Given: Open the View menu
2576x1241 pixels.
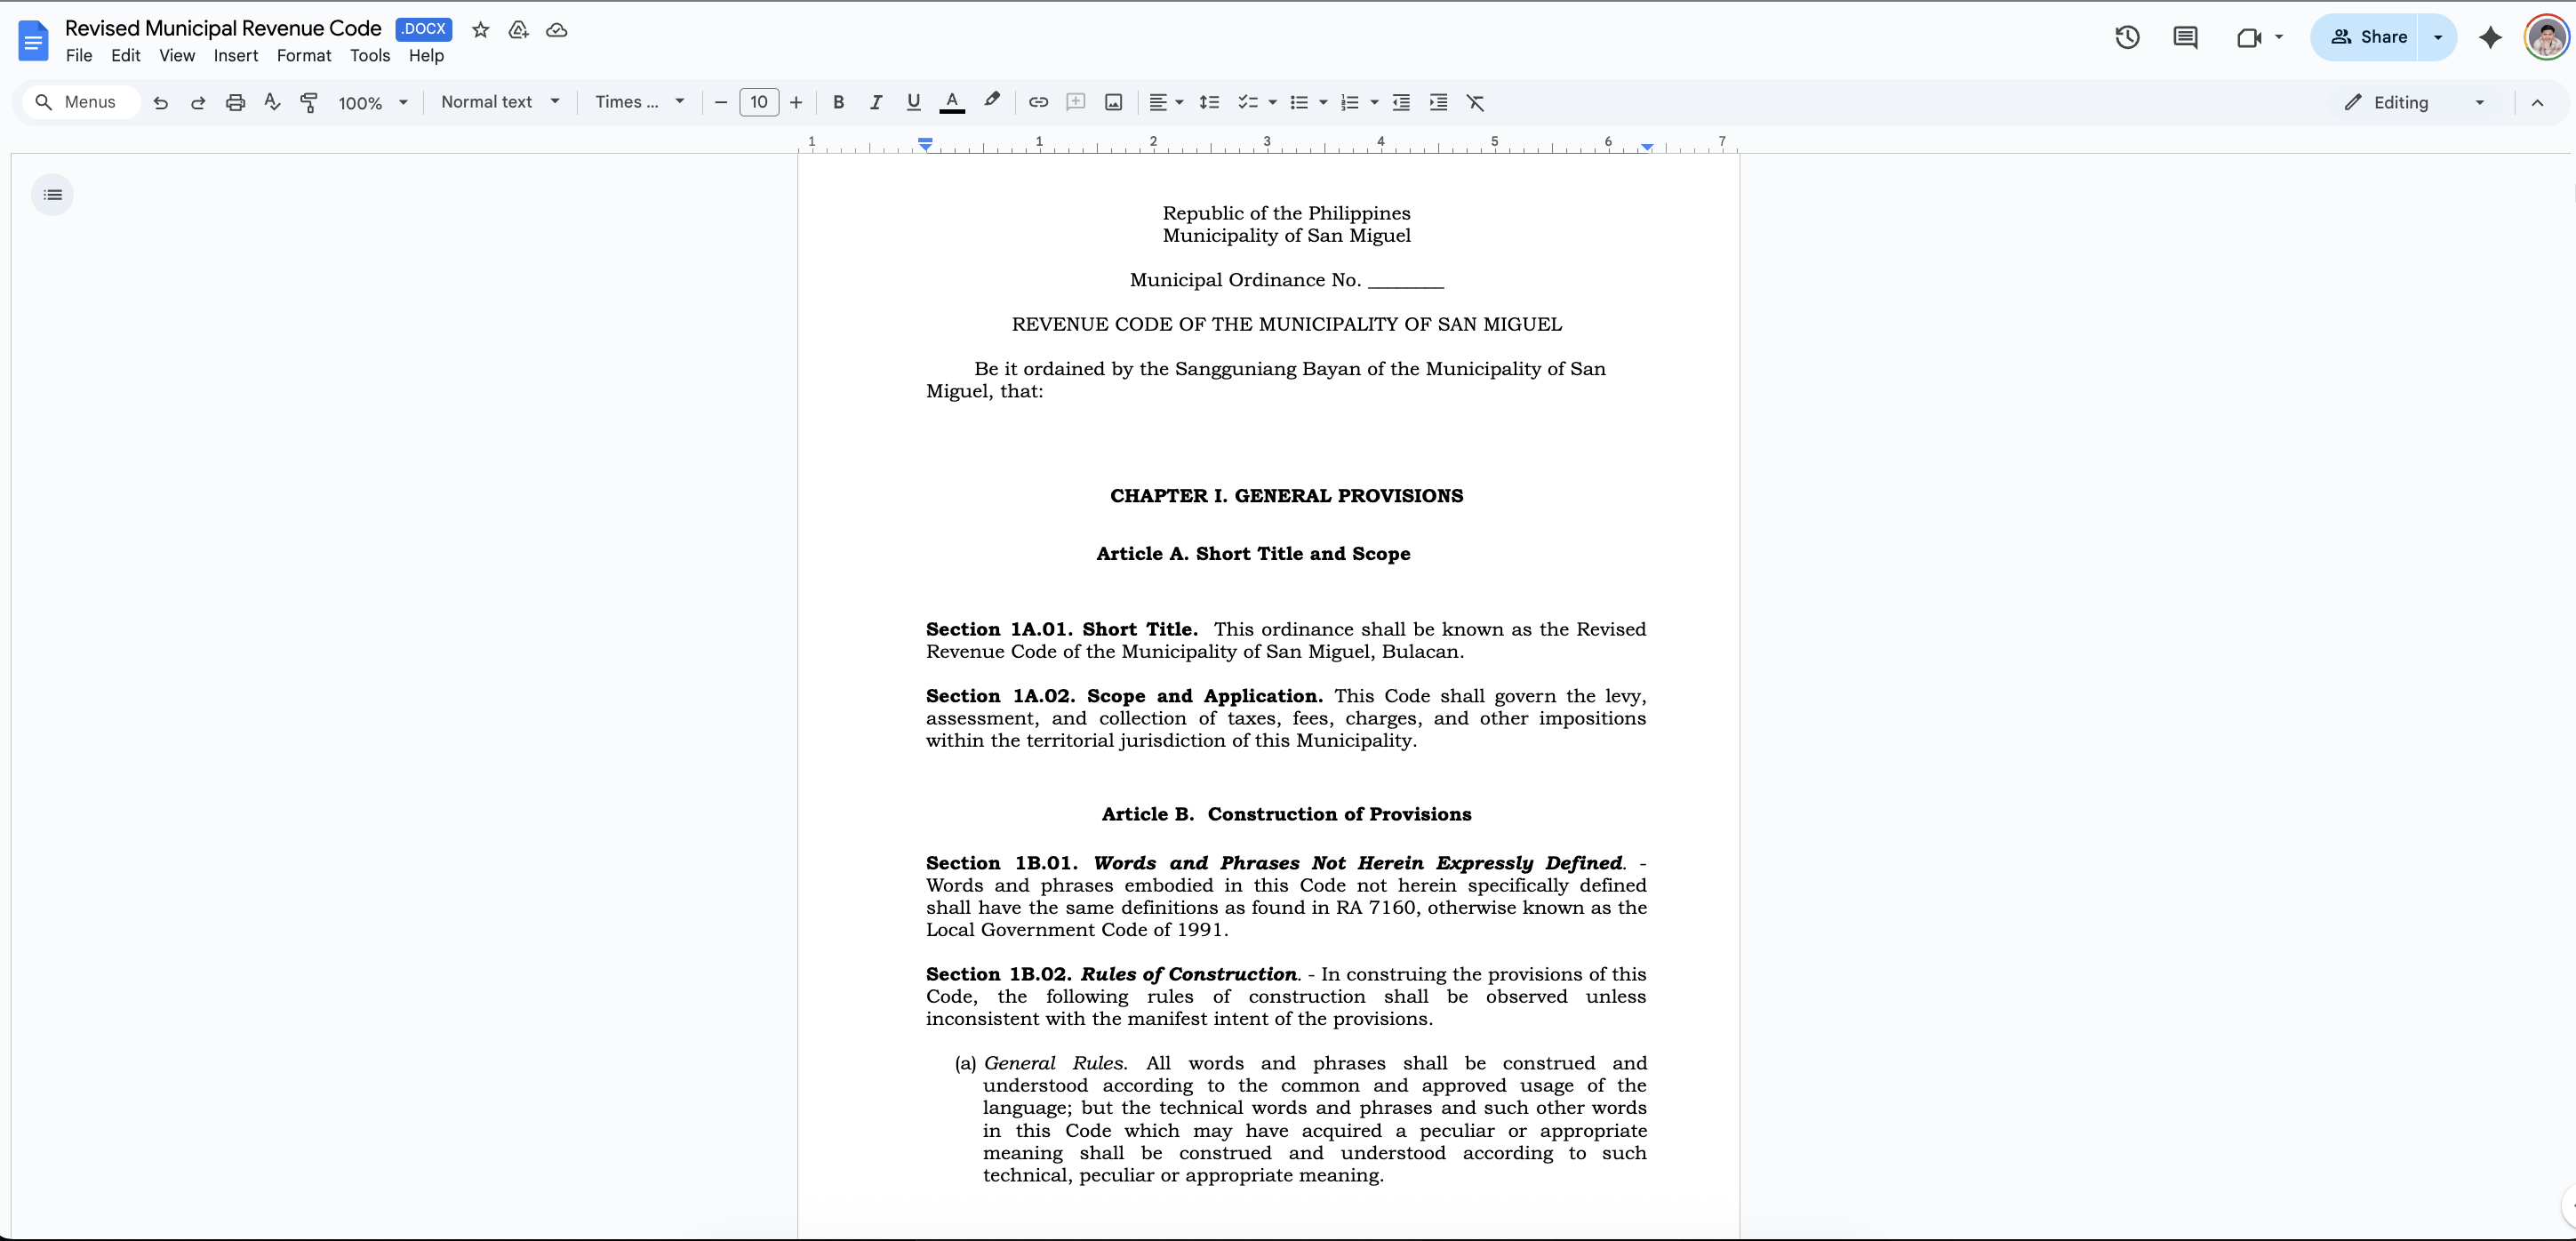Looking at the screenshot, I should click(x=177, y=56).
